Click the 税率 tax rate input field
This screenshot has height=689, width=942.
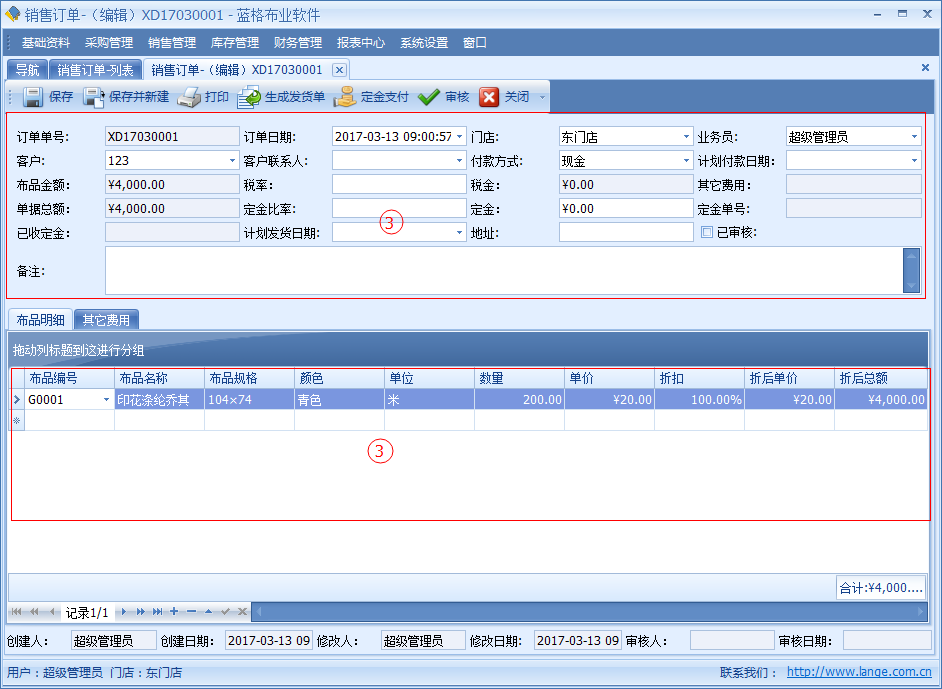[398, 185]
